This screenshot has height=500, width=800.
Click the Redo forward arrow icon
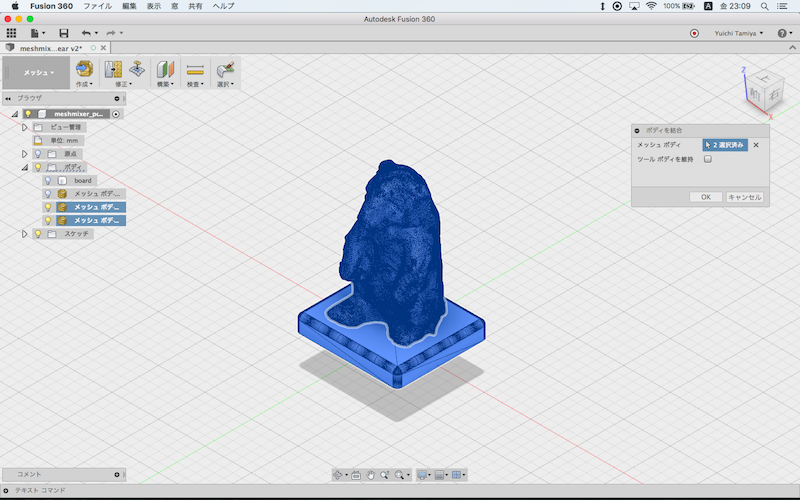(111, 33)
